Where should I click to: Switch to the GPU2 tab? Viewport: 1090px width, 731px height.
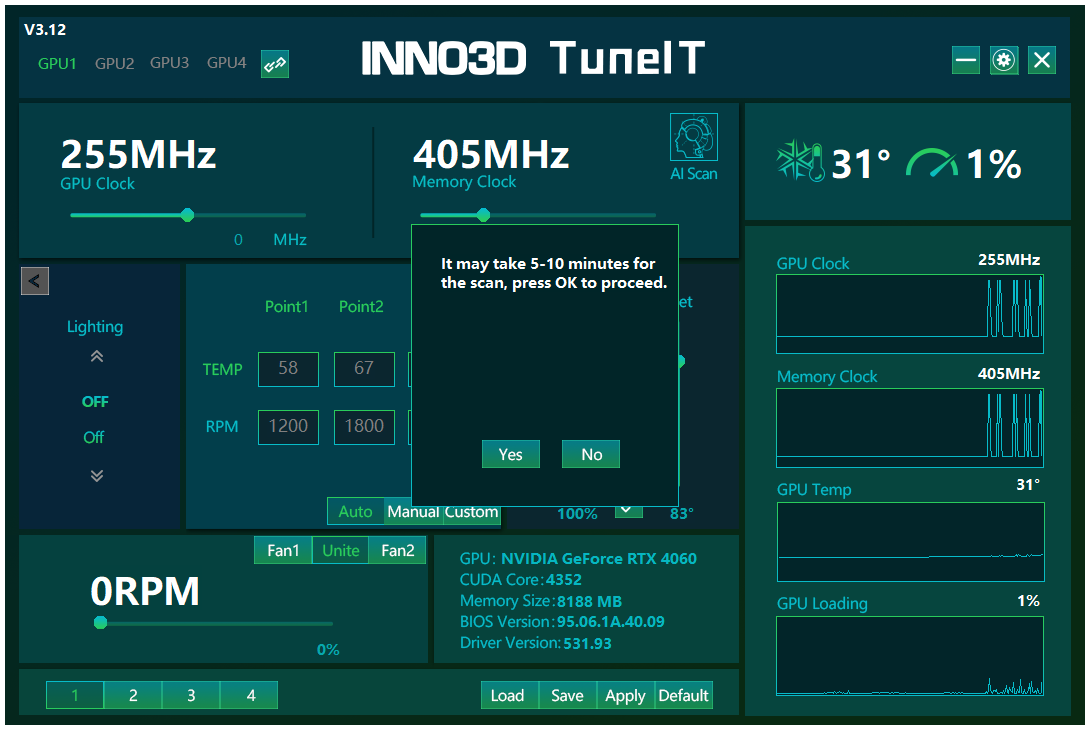[x=115, y=63]
